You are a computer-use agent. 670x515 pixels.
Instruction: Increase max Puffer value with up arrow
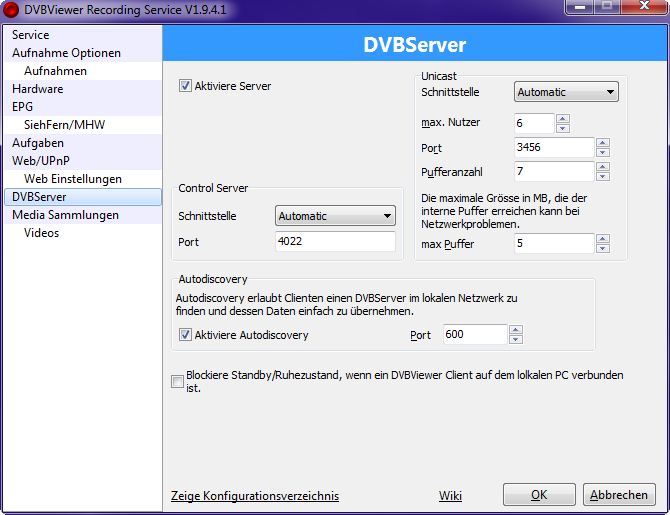point(602,238)
